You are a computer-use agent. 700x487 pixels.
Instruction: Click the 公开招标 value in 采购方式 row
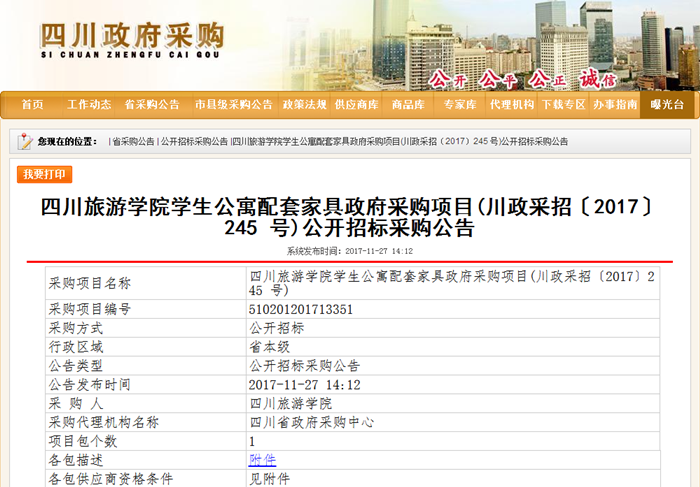point(276,328)
